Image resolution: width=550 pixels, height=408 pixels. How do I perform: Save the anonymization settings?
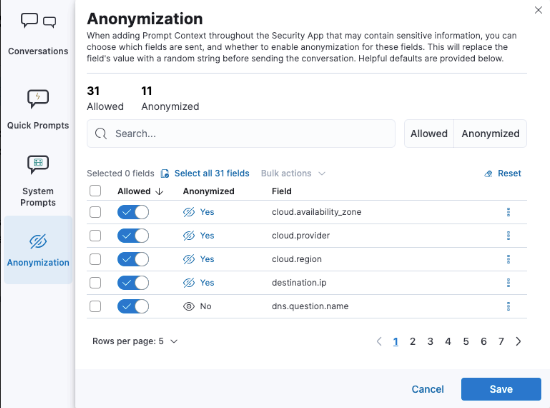pos(501,389)
